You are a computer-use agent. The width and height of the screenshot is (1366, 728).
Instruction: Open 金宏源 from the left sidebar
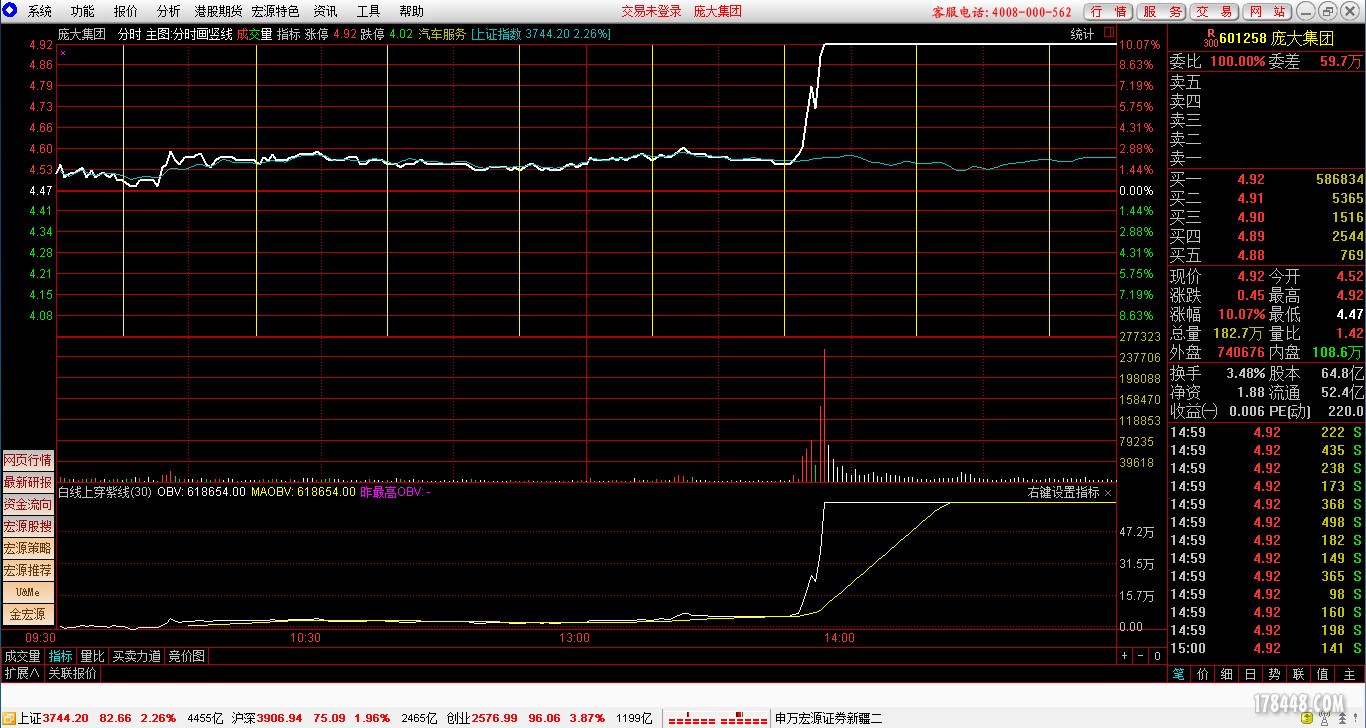coord(28,614)
